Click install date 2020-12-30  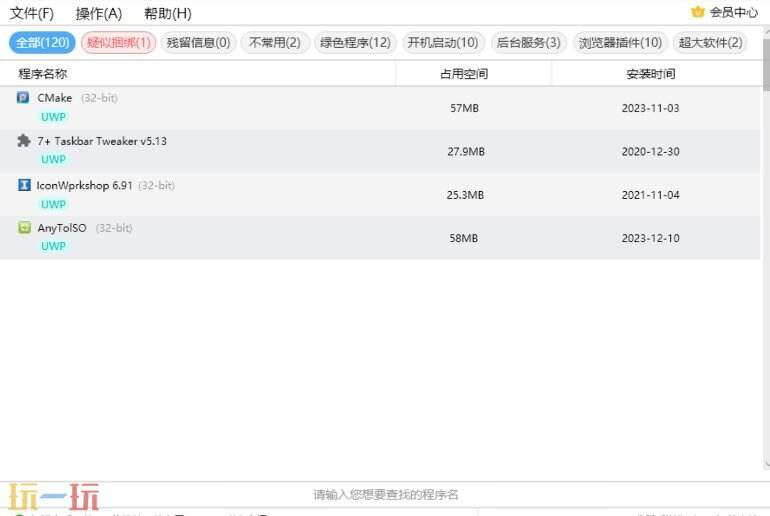coord(650,152)
